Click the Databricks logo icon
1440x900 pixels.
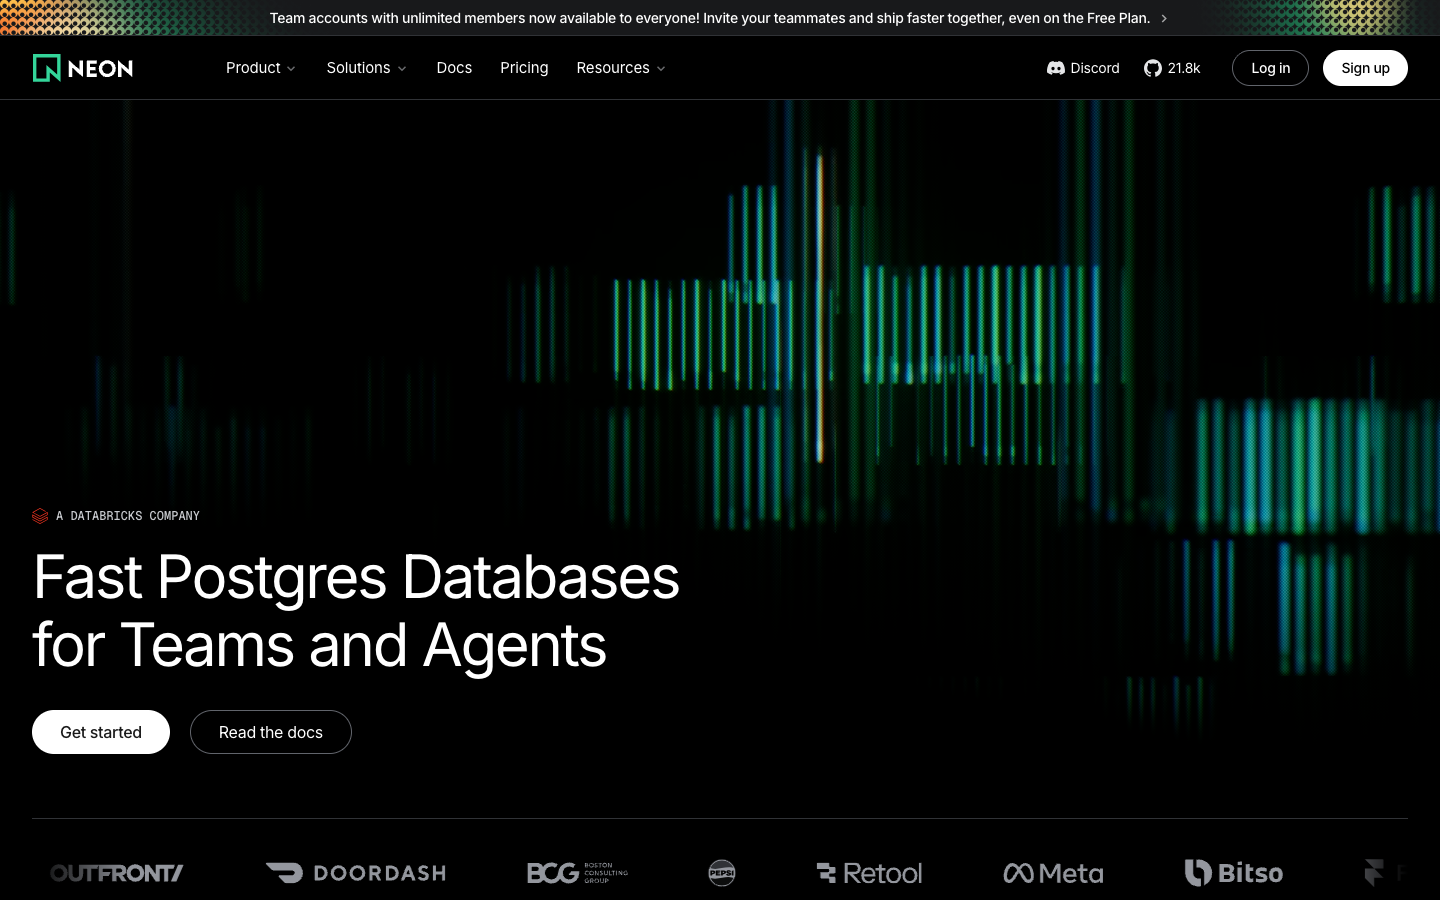click(x=40, y=516)
